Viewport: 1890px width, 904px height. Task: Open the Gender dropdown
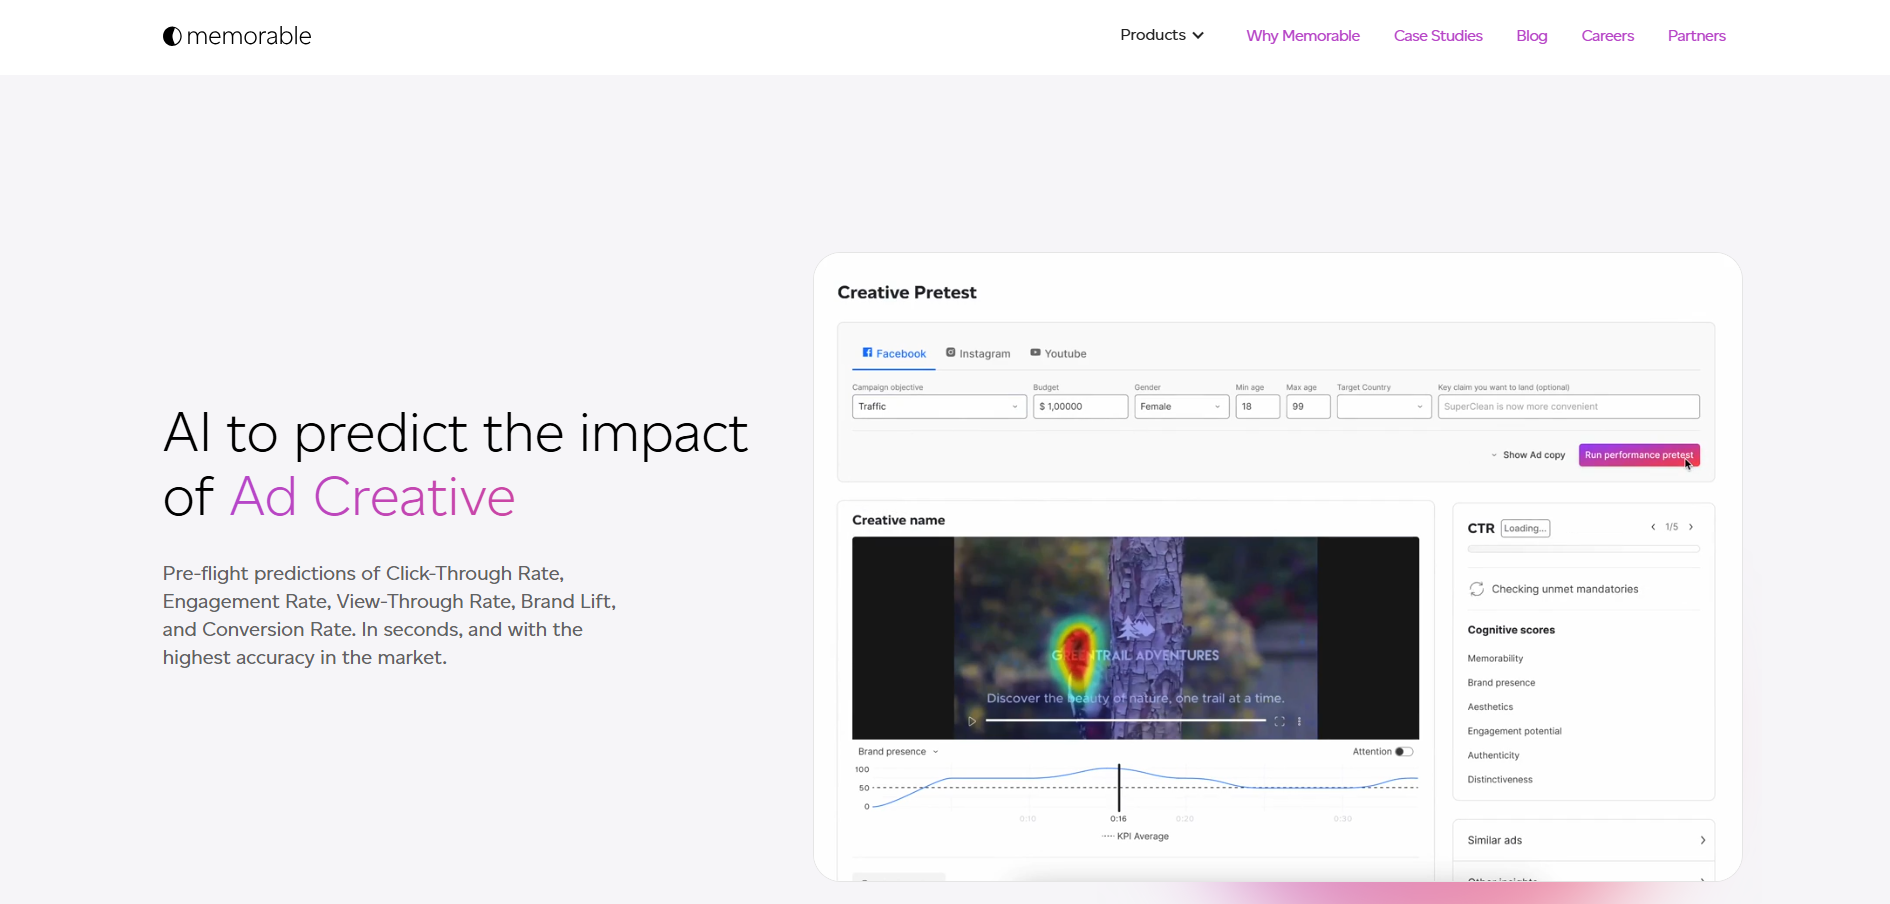[x=1180, y=407]
